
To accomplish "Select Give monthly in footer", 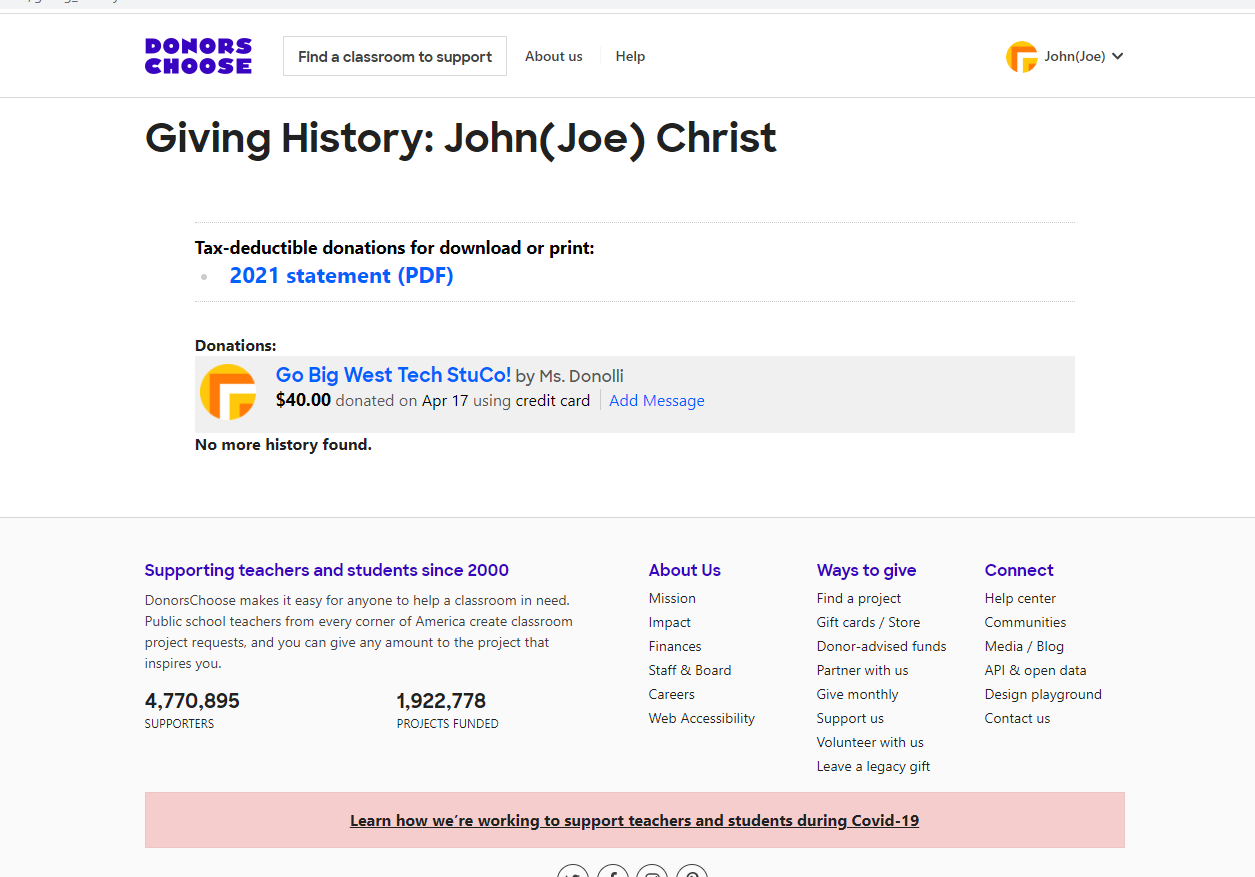I will tap(857, 694).
